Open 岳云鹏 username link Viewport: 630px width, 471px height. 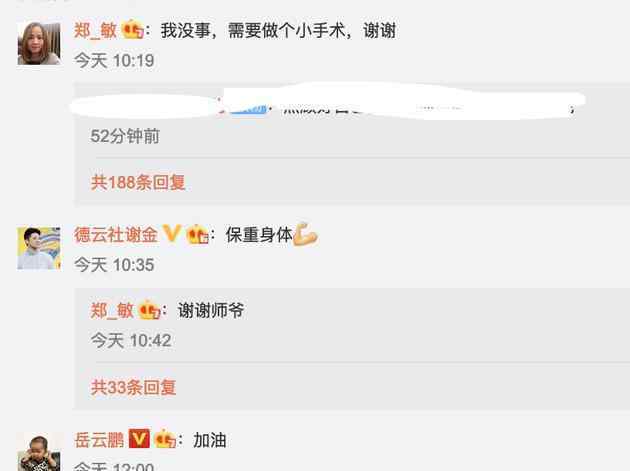(99, 439)
